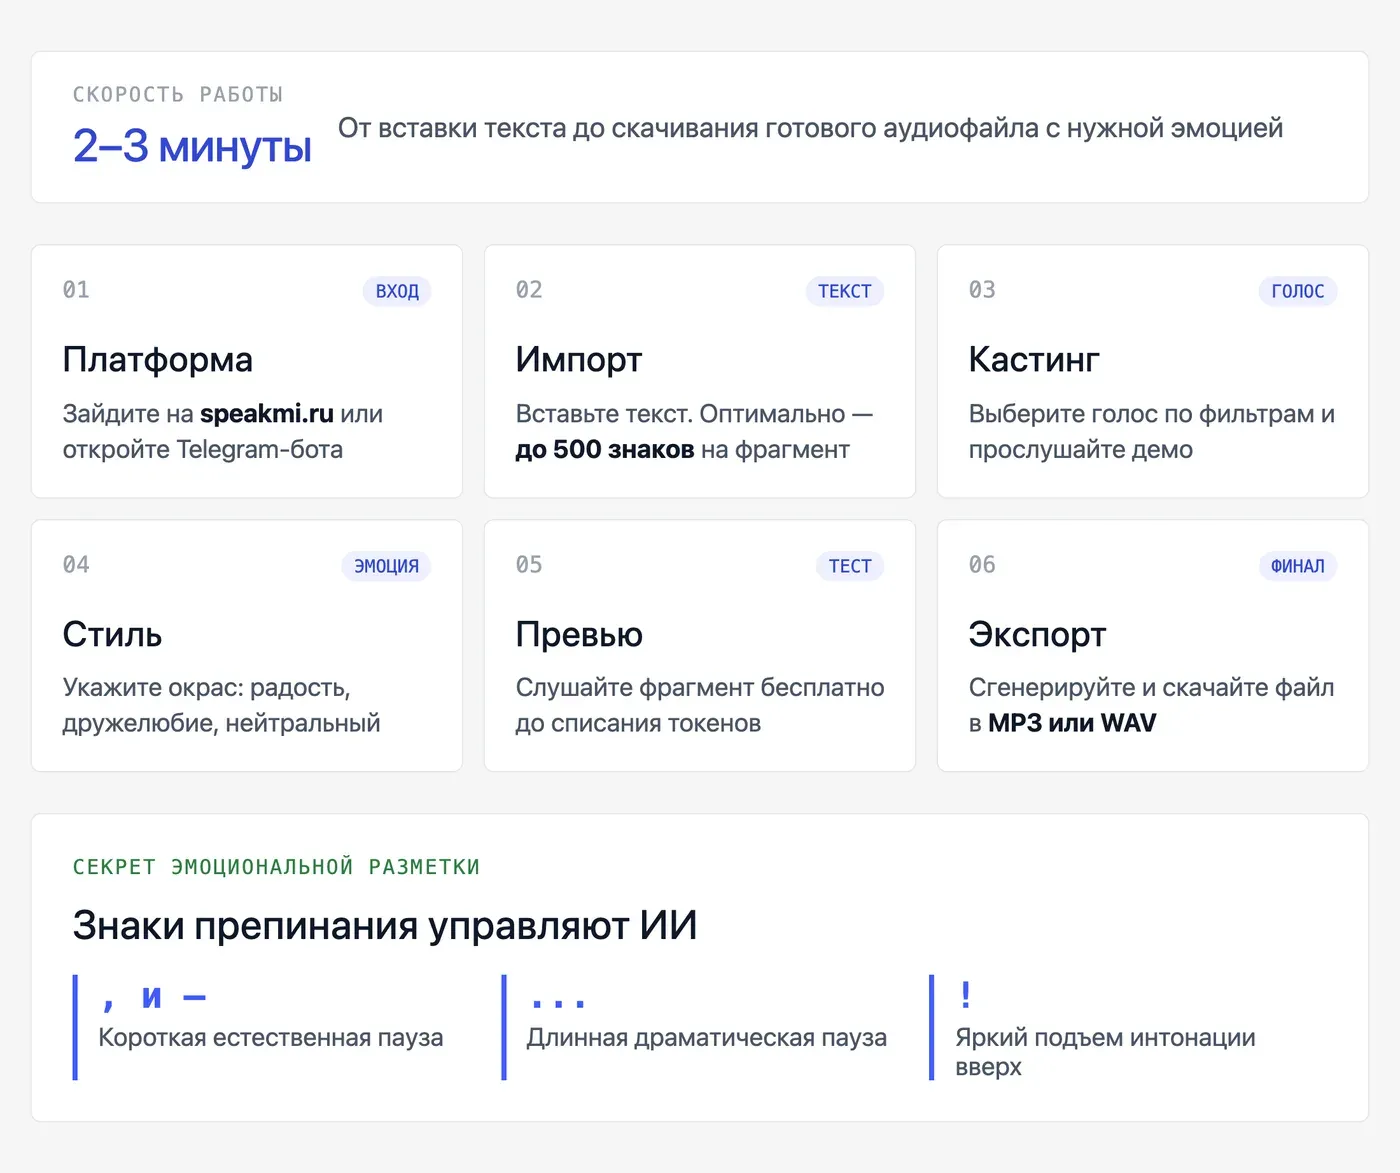Click the ЭМОЦИЯ badge on Стиль card
The height and width of the screenshot is (1173, 1400).
386,566
